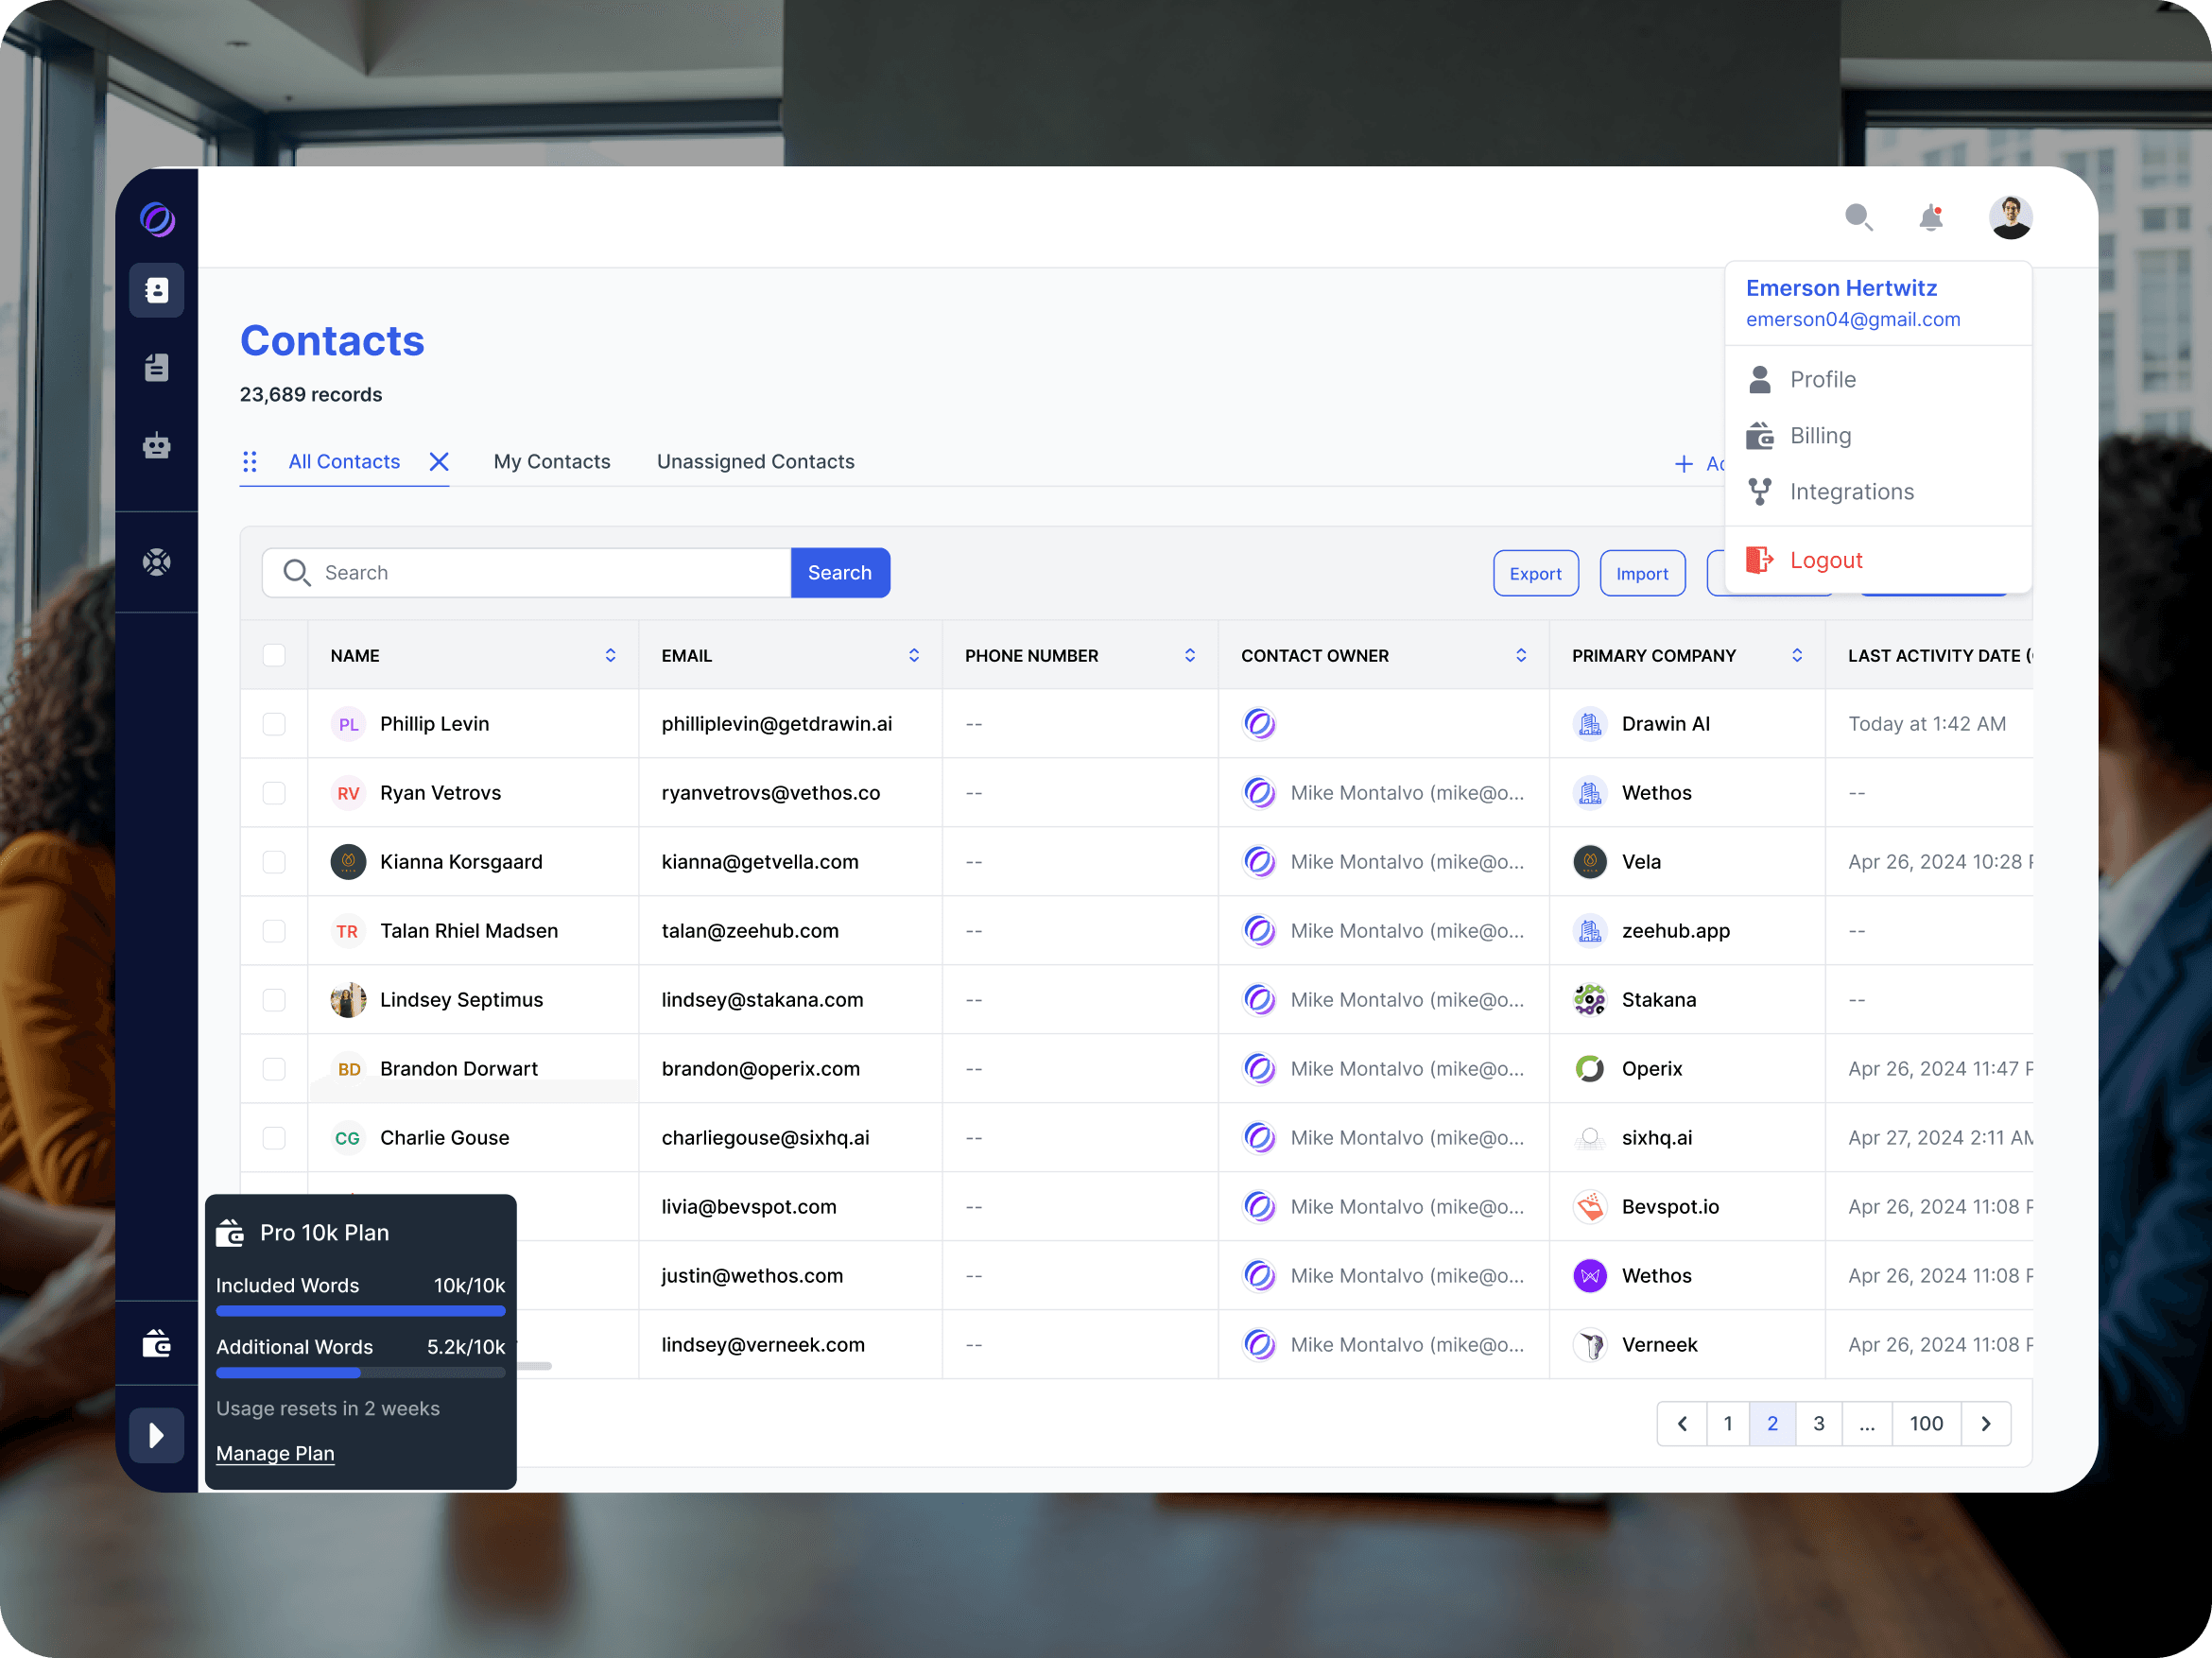The image size is (2212, 1658).
Task: Expand the ellipsis pages in pagination
Action: tap(1866, 1424)
